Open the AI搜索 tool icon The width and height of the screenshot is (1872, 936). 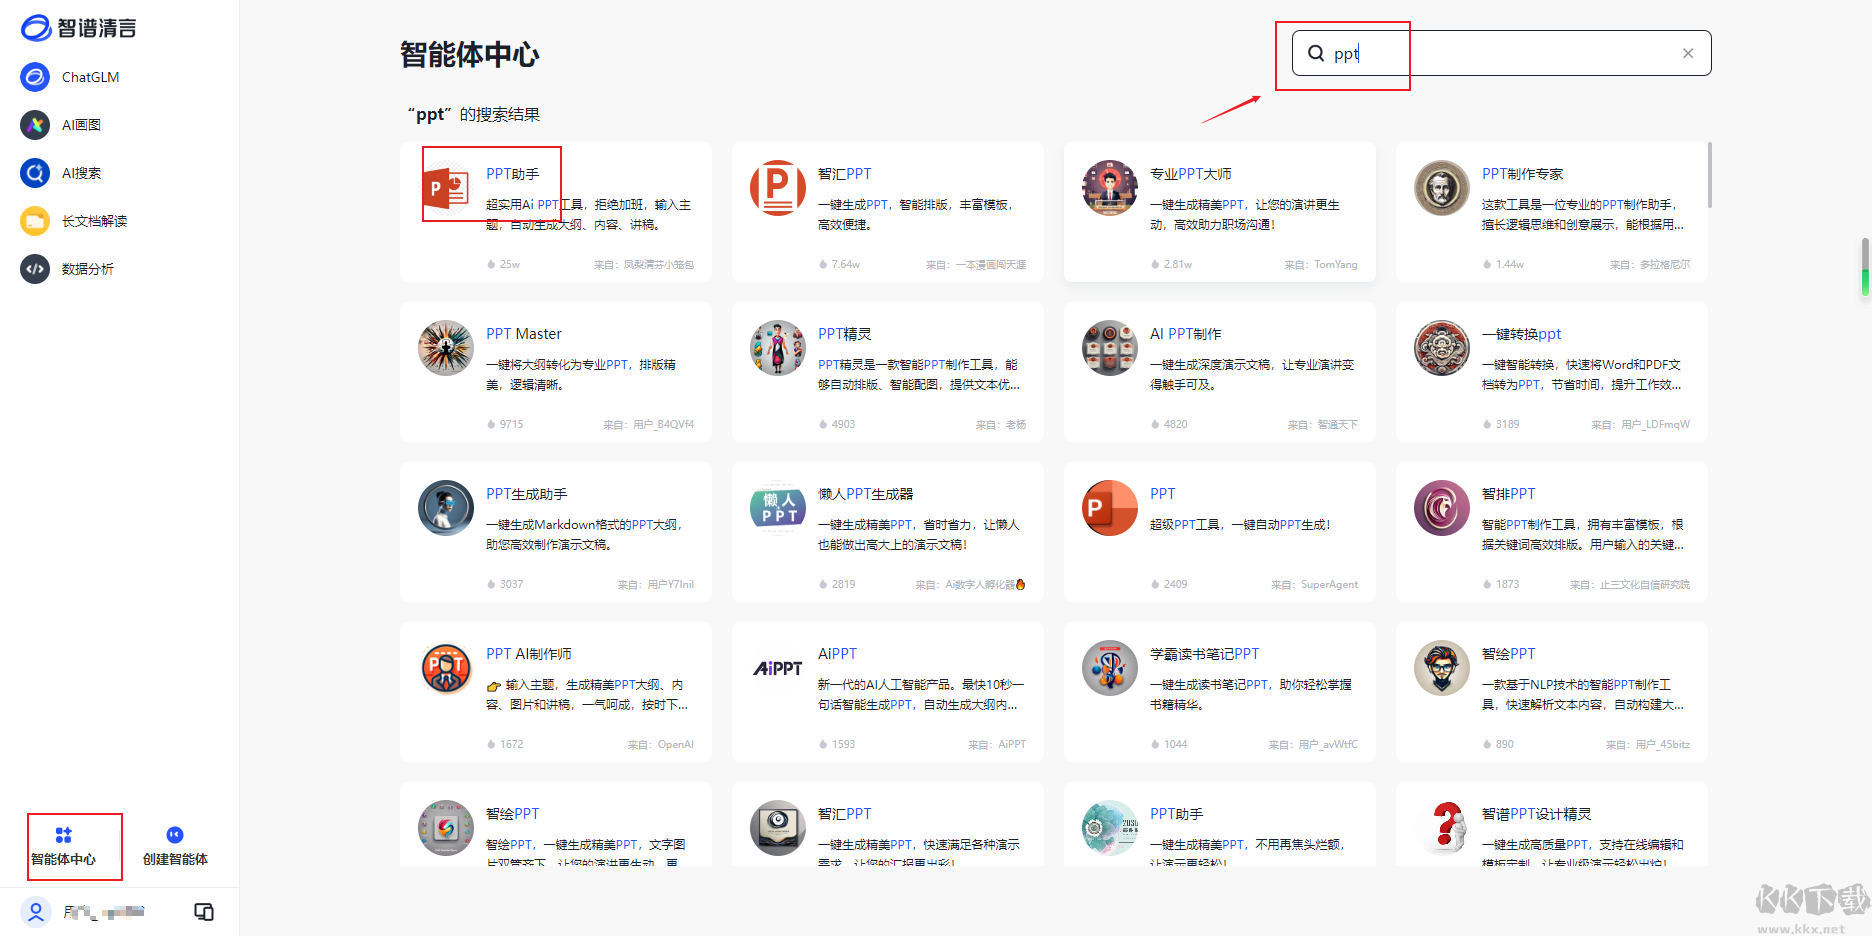(x=35, y=172)
